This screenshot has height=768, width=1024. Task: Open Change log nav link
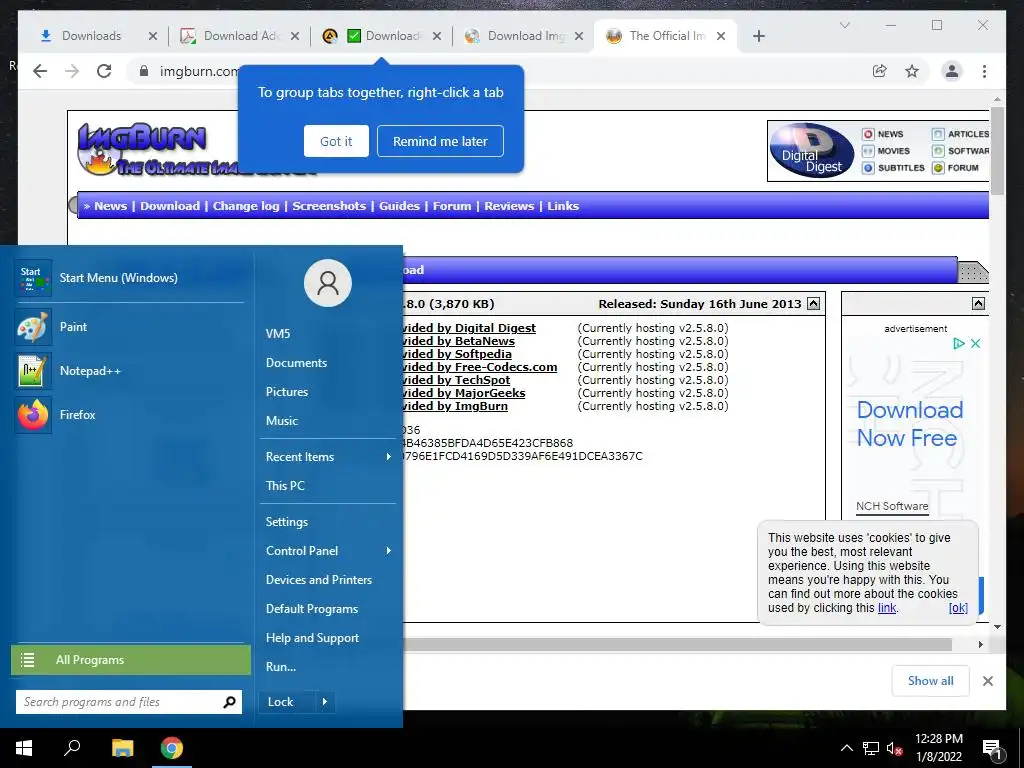246,206
